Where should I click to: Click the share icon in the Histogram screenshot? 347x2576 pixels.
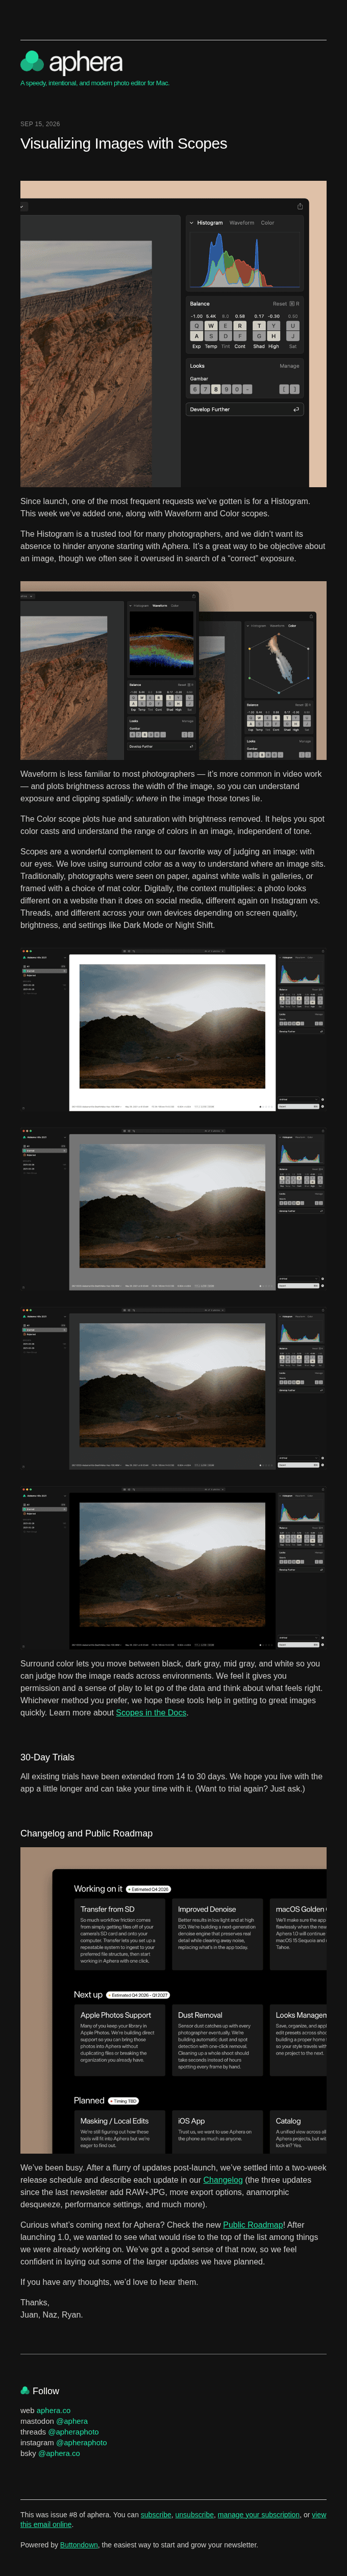click(x=300, y=207)
